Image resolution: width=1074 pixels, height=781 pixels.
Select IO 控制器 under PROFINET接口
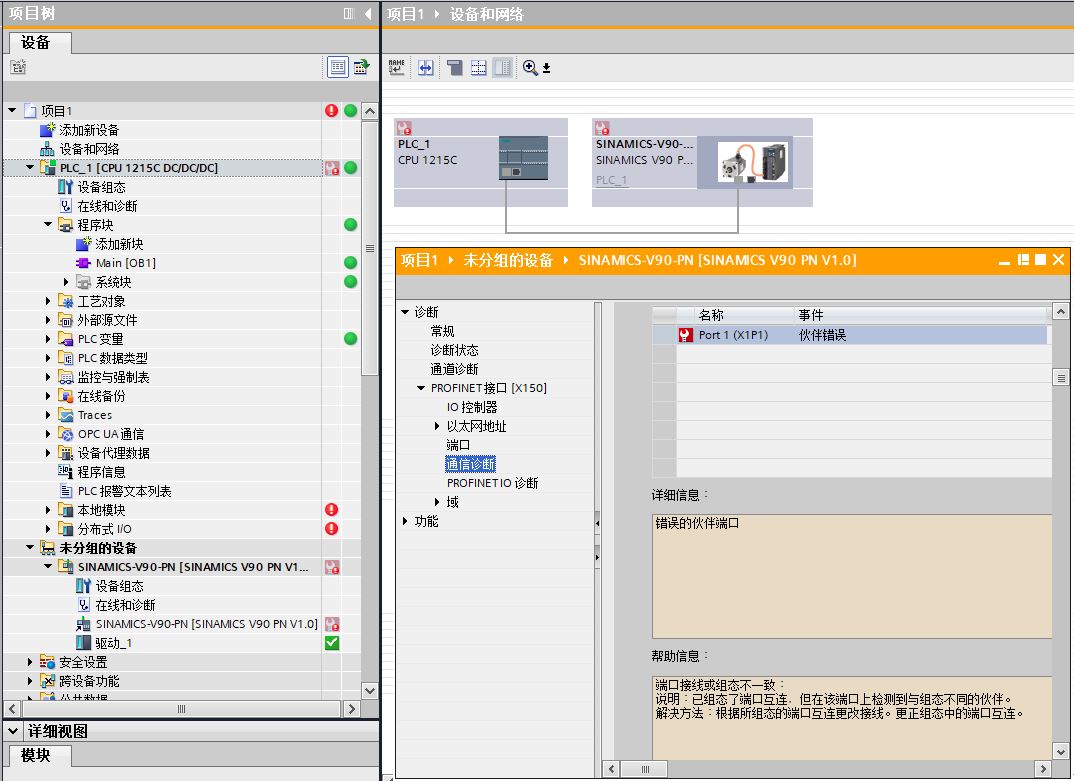473,407
